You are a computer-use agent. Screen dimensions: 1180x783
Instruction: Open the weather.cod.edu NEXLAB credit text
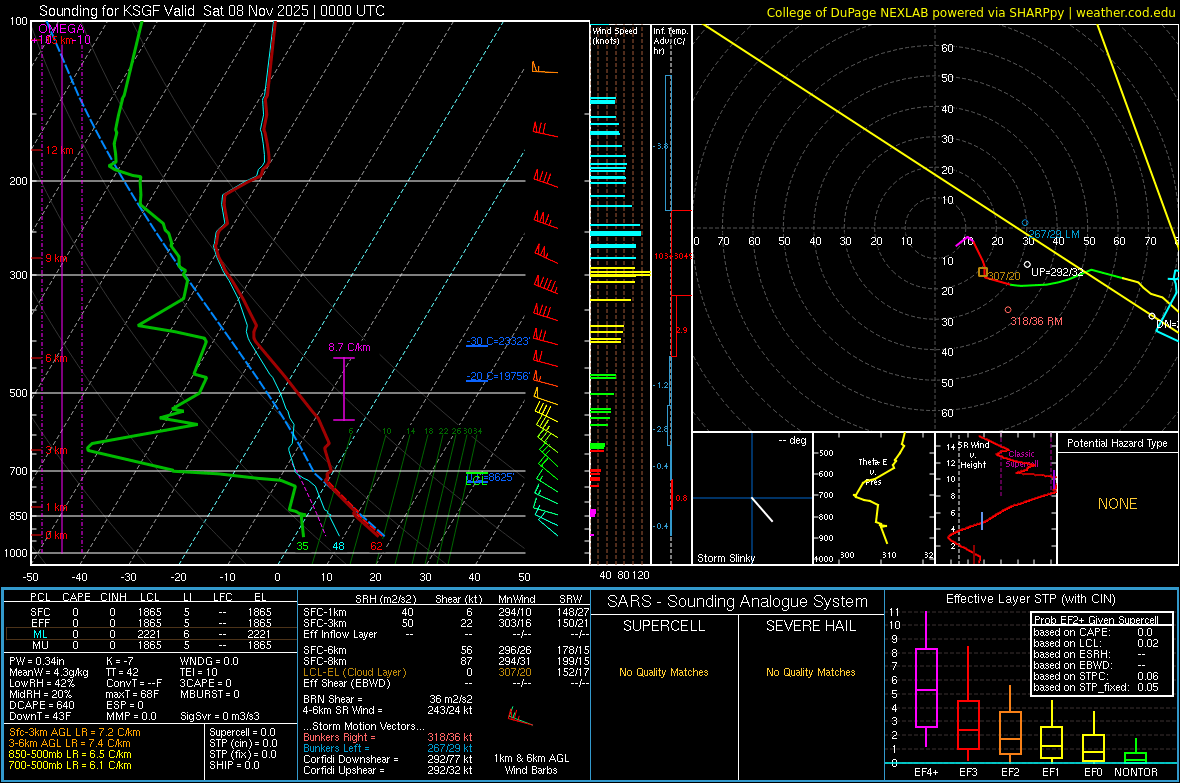[x=970, y=12]
